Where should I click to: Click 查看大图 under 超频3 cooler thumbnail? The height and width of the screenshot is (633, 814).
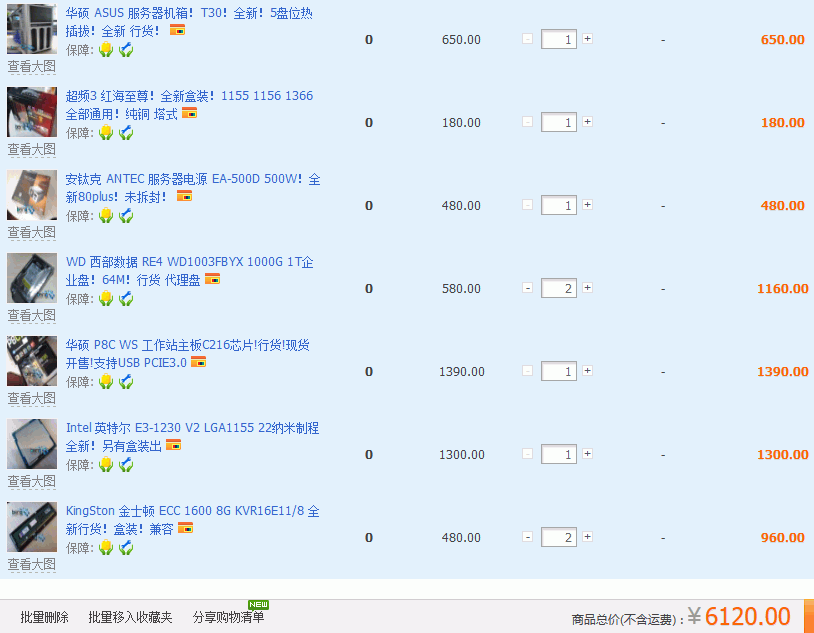click(x=32, y=150)
